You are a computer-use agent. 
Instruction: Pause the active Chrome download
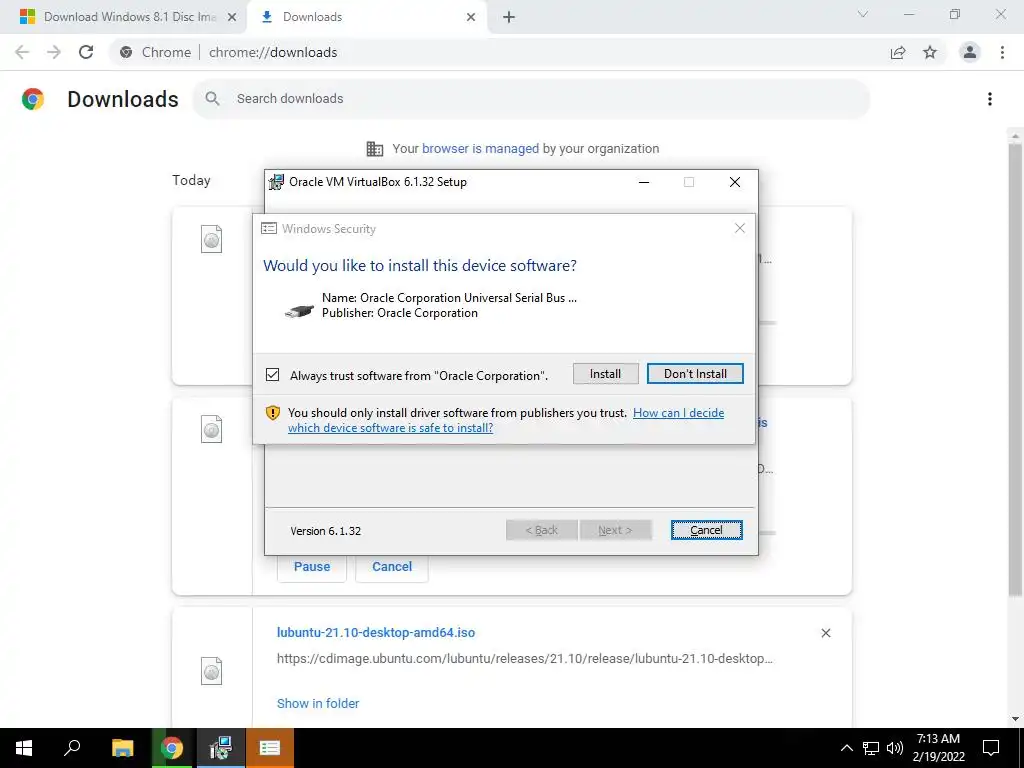click(312, 567)
